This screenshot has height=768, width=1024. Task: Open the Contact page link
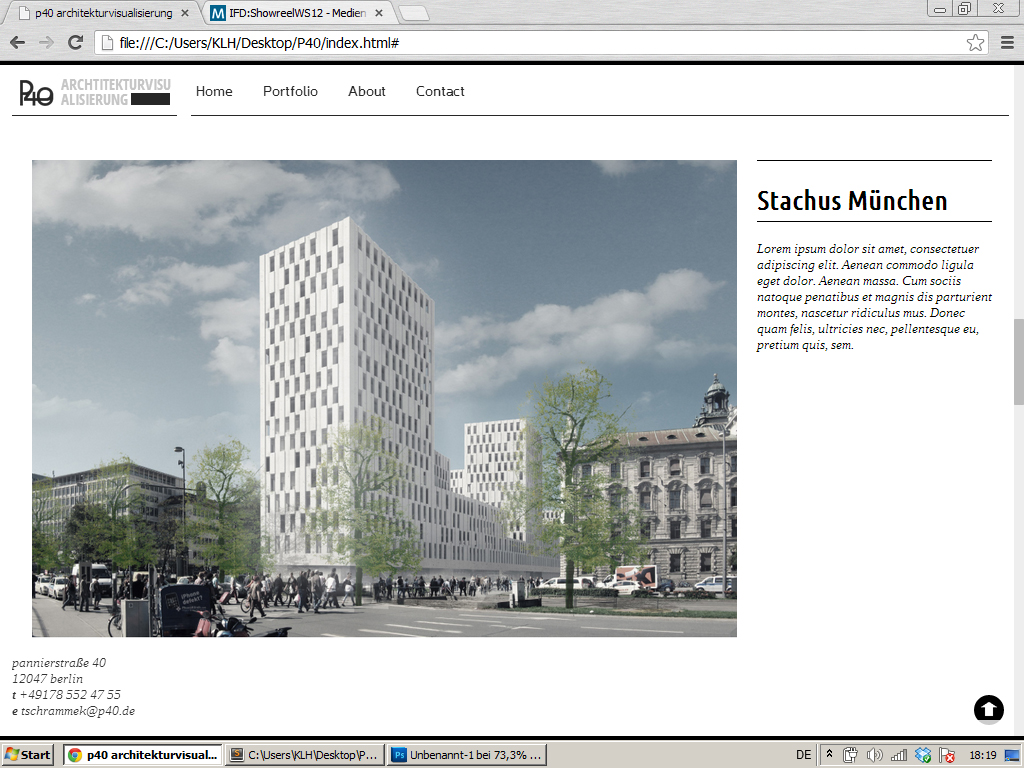(440, 91)
